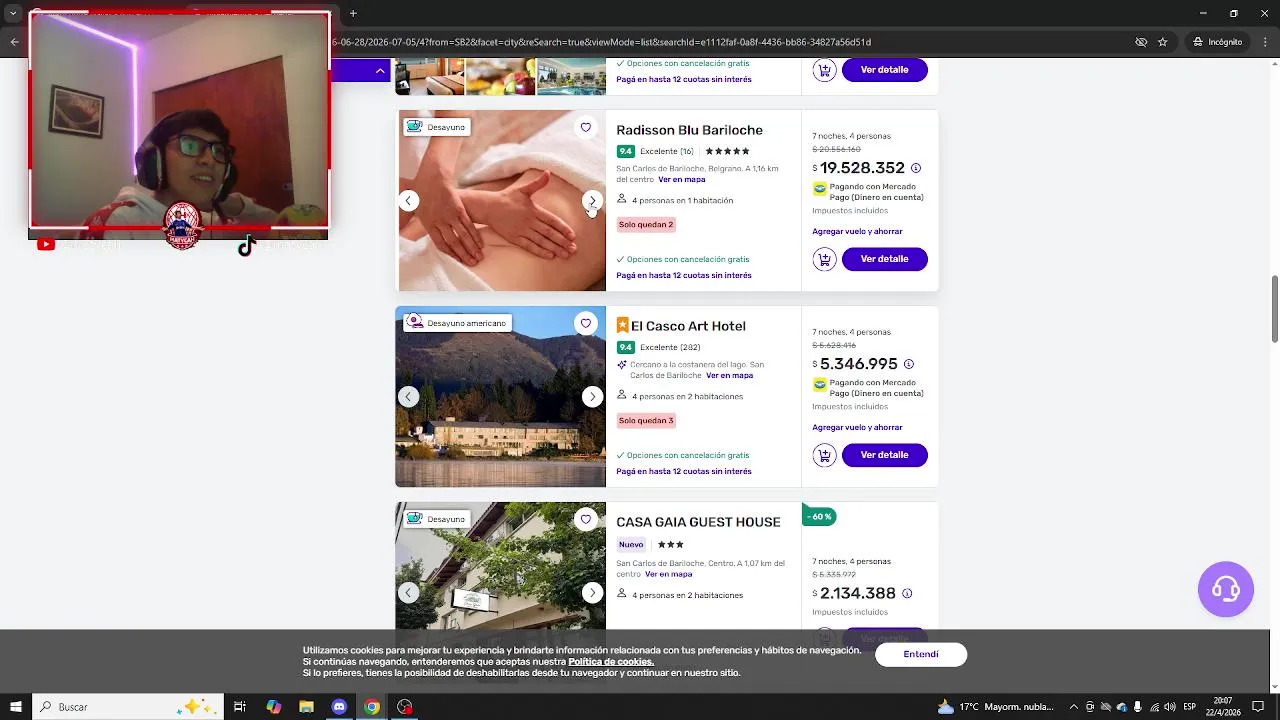Click 'Excelente (16)' rating text

667,152
